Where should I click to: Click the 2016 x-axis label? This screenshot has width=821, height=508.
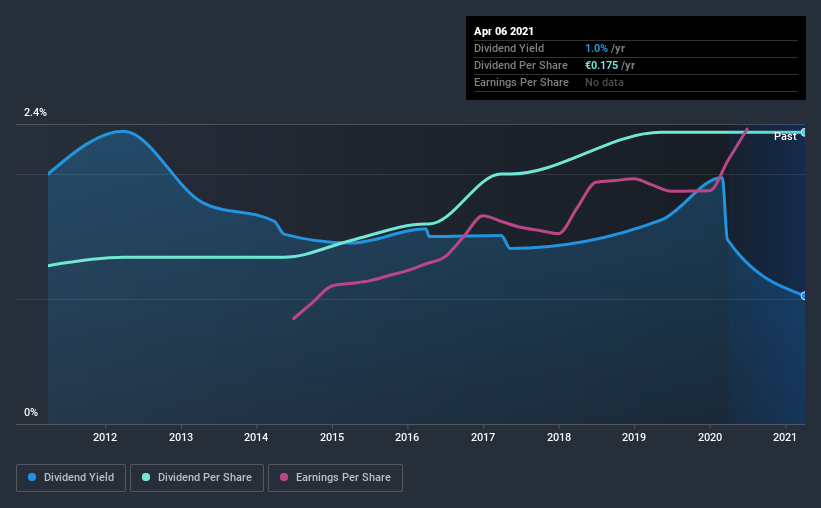[x=407, y=437]
